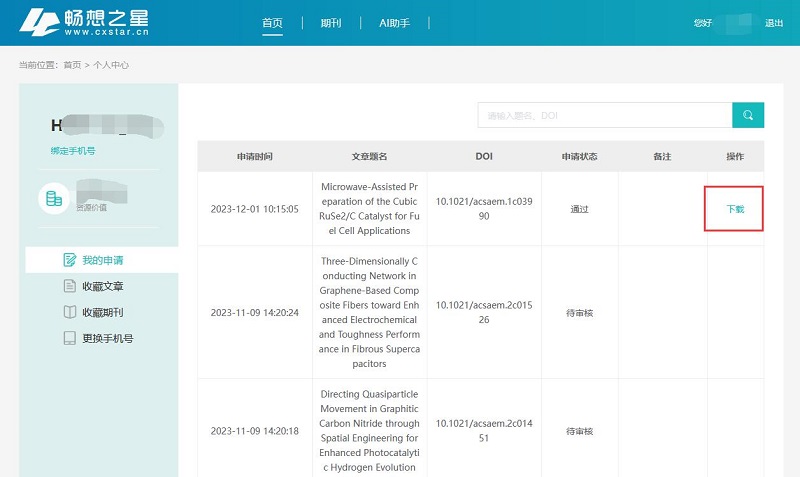Click 待审核 status of the Graphitic Carbon Nitride article
This screenshot has width=800, height=477.
coord(580,431)
